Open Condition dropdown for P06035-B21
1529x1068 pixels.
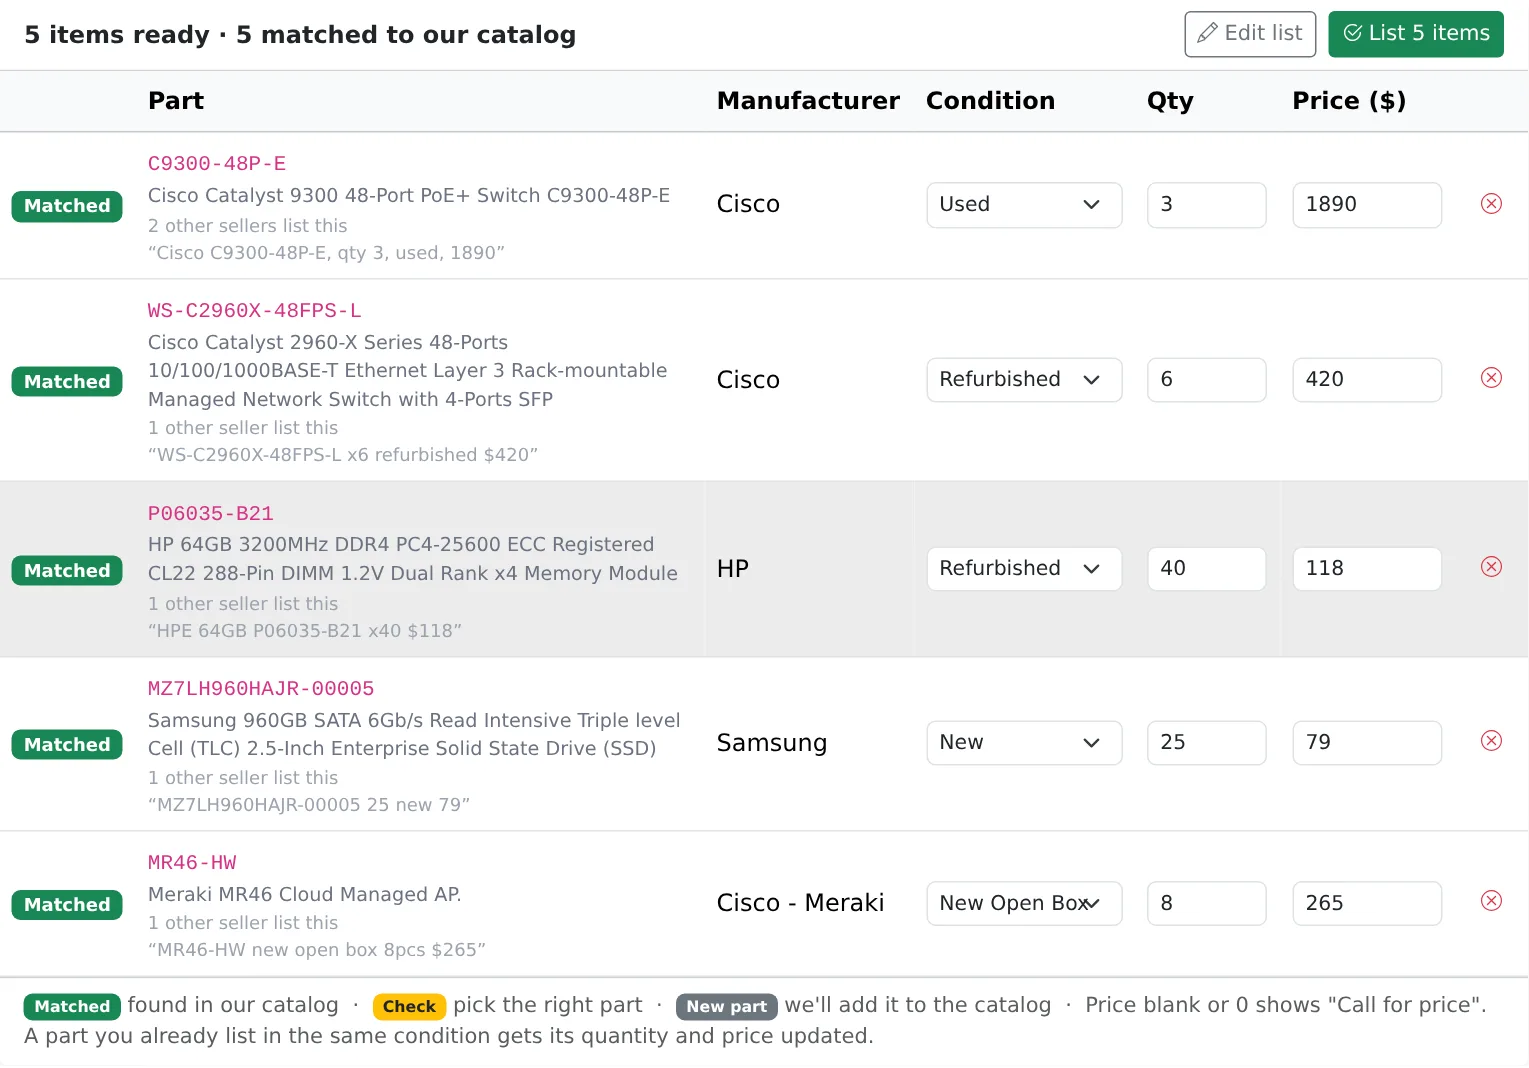pos(1024,569)
